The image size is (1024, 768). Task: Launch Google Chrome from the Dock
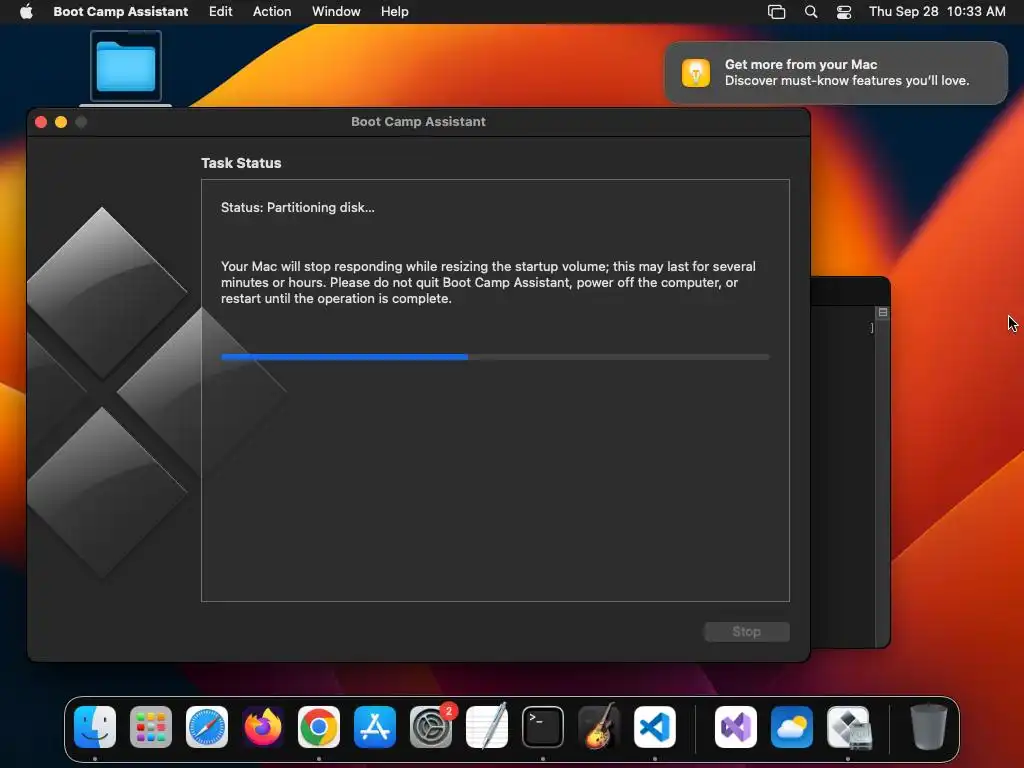coord(319,727)
